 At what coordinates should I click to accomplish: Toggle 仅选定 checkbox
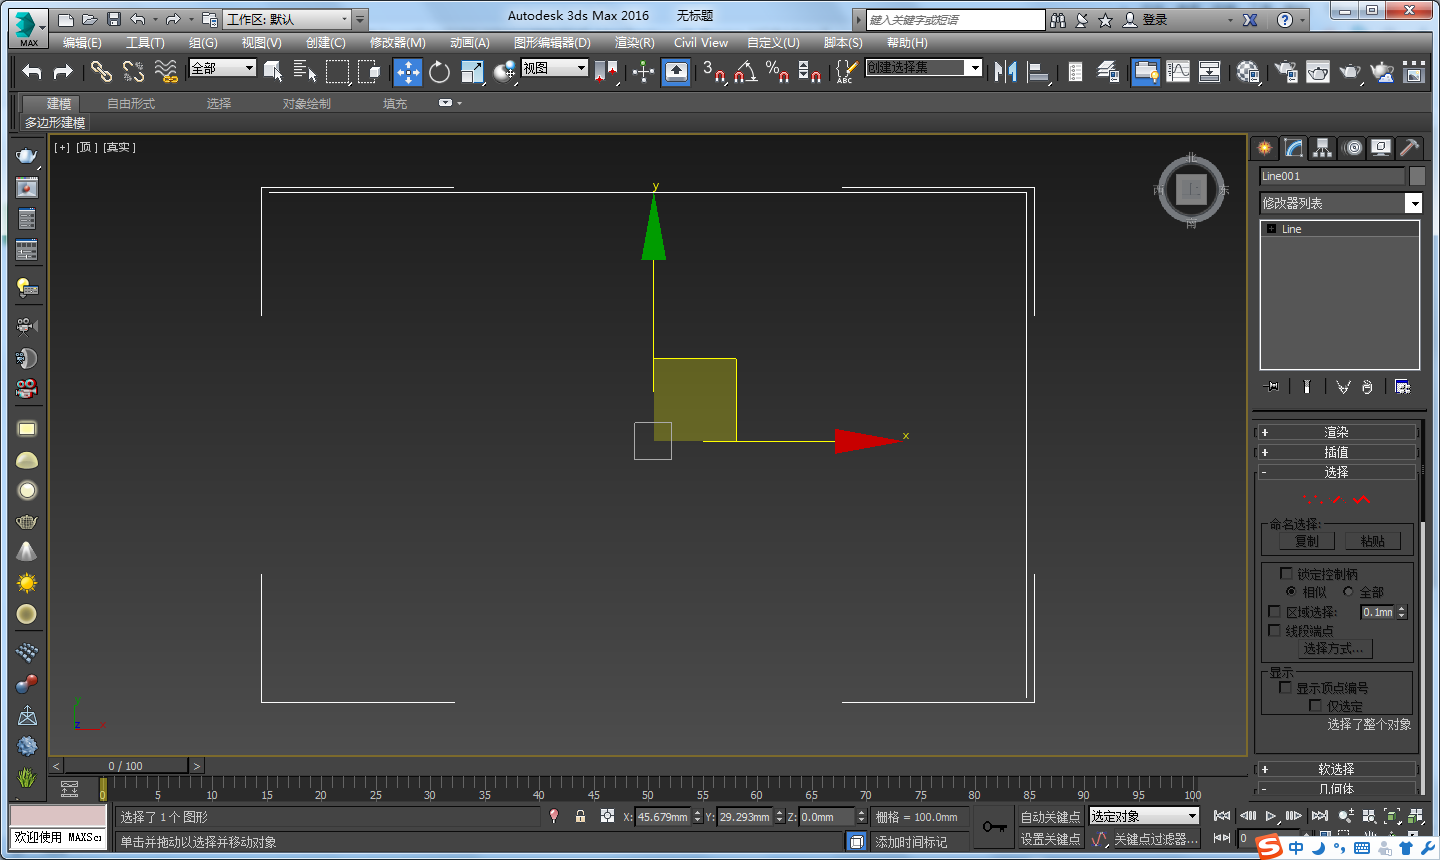tap(1315, 705)
